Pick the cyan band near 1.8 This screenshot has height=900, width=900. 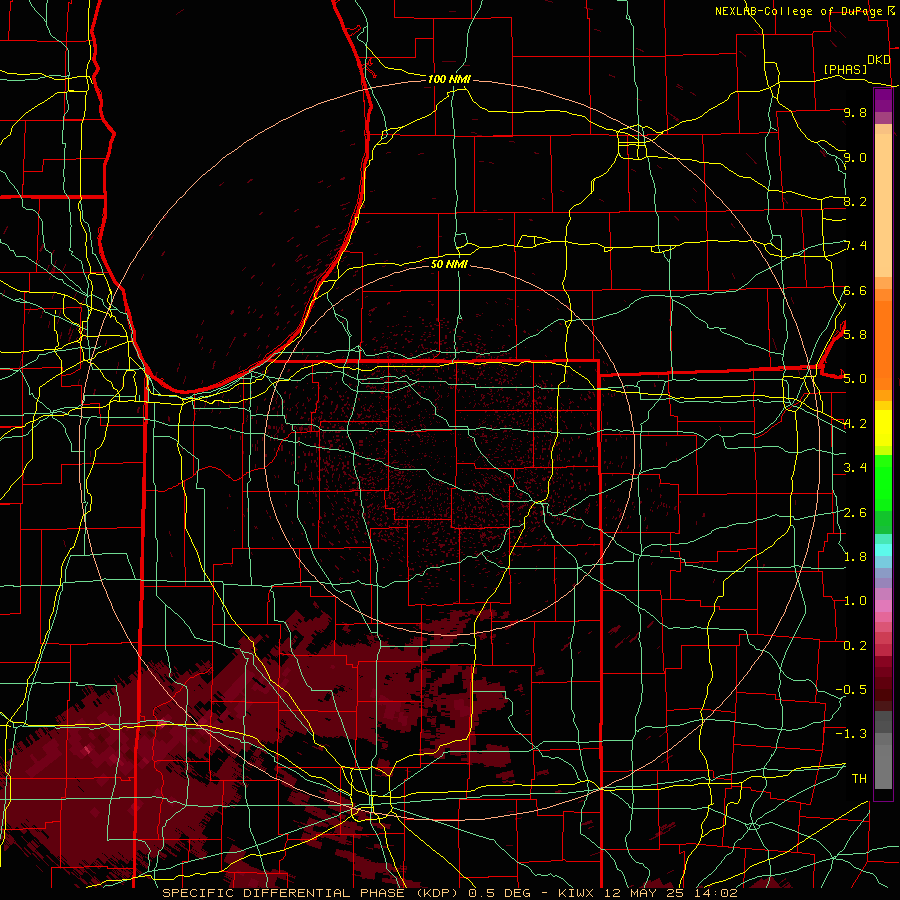[x=883, y=550]
